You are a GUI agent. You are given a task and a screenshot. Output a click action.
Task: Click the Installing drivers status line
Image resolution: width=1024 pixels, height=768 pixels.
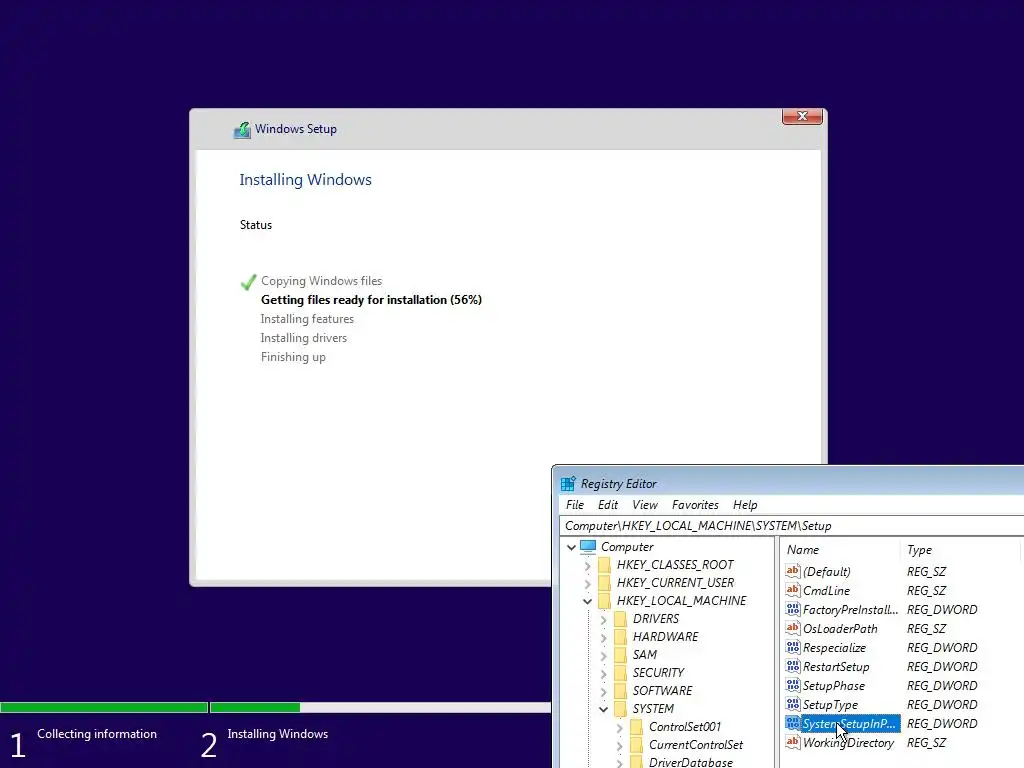304,338
